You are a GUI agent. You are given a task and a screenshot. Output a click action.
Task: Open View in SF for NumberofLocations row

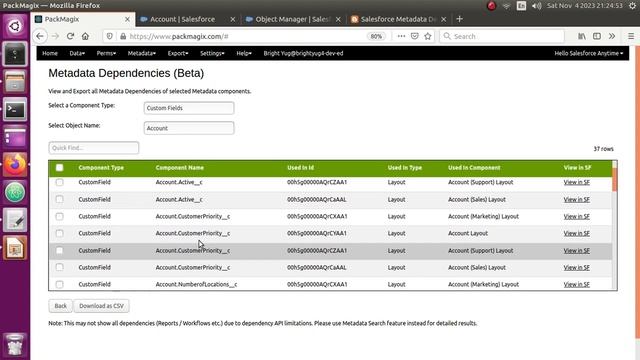tap(576, 284)
